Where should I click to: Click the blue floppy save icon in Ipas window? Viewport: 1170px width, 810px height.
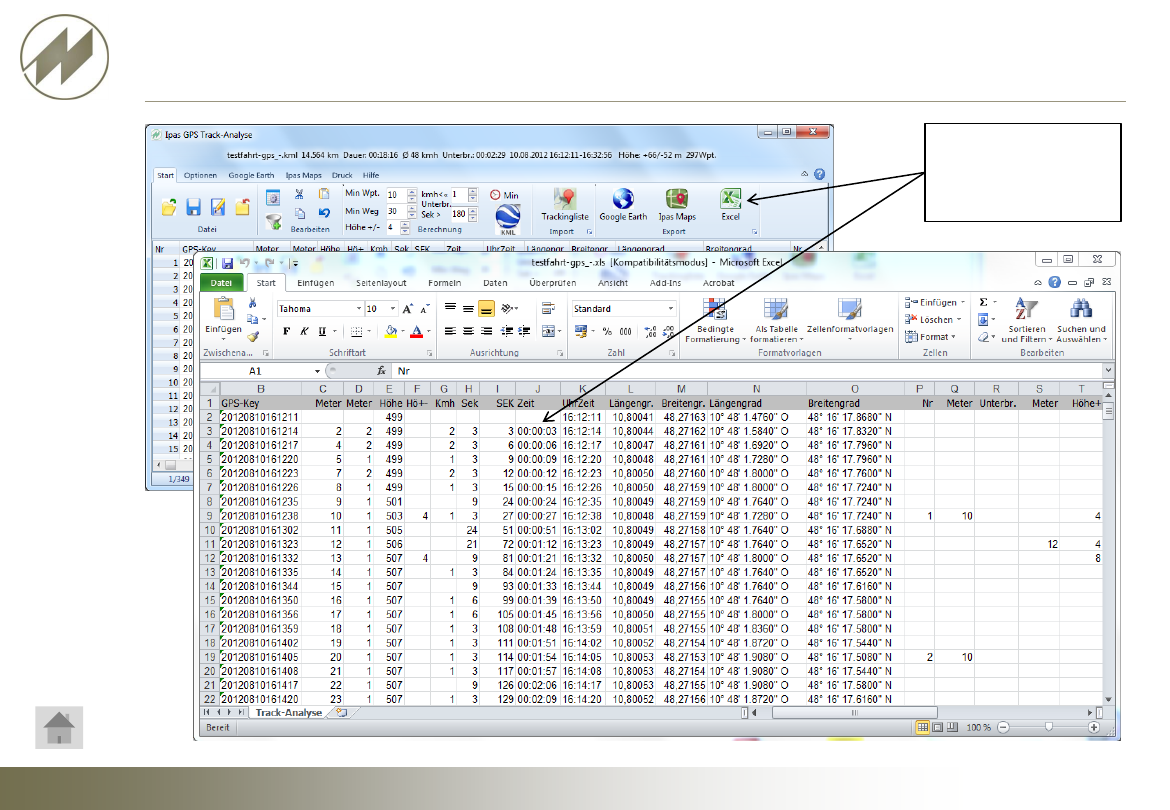point(193,207)
